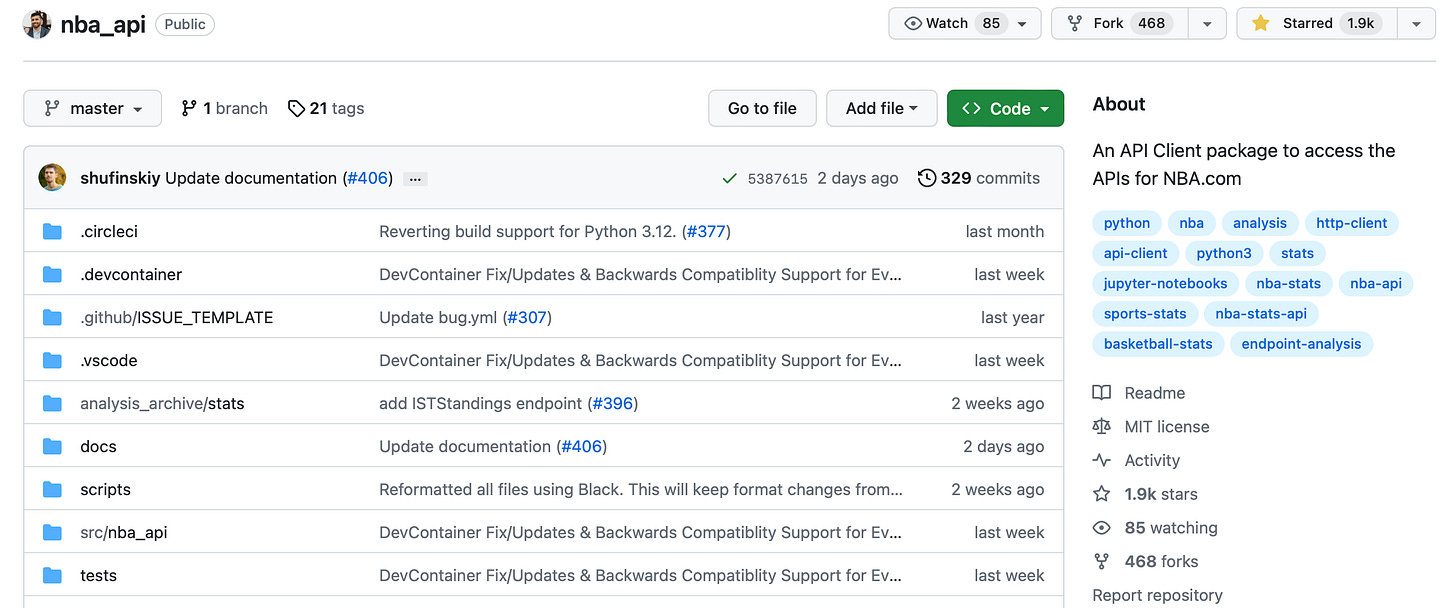Click the tag icon beside 21 tags

tap(296, 108)
